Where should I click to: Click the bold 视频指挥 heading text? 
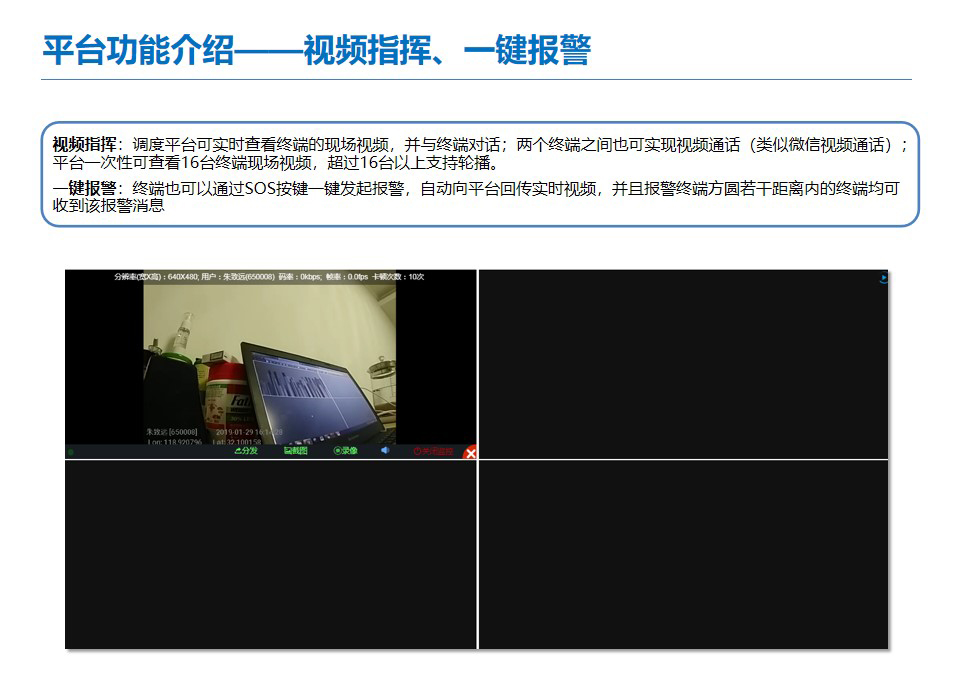(84, 144)
